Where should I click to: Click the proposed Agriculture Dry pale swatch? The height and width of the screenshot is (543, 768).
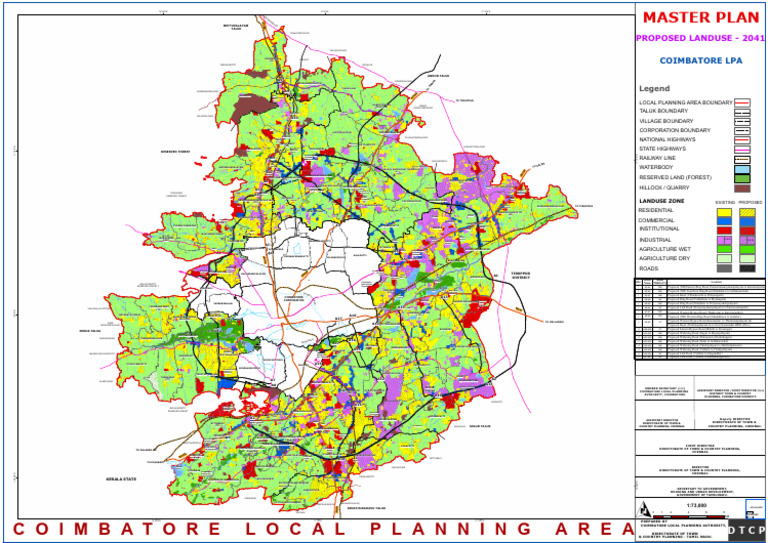click(x=747, y=258)
